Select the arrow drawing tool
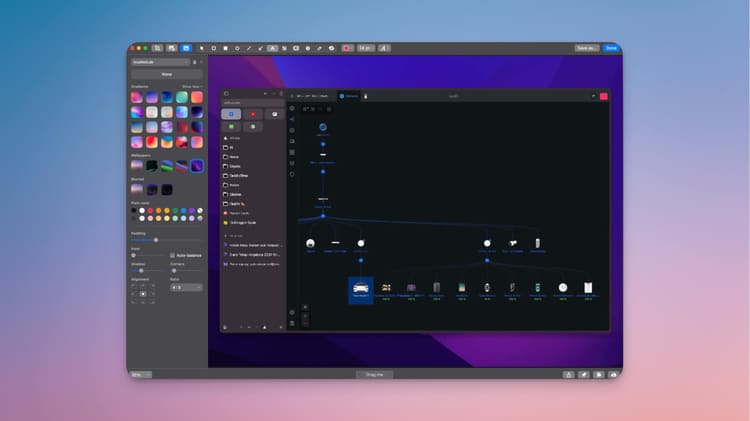The image size is (750, 421). tap(261, 48)
